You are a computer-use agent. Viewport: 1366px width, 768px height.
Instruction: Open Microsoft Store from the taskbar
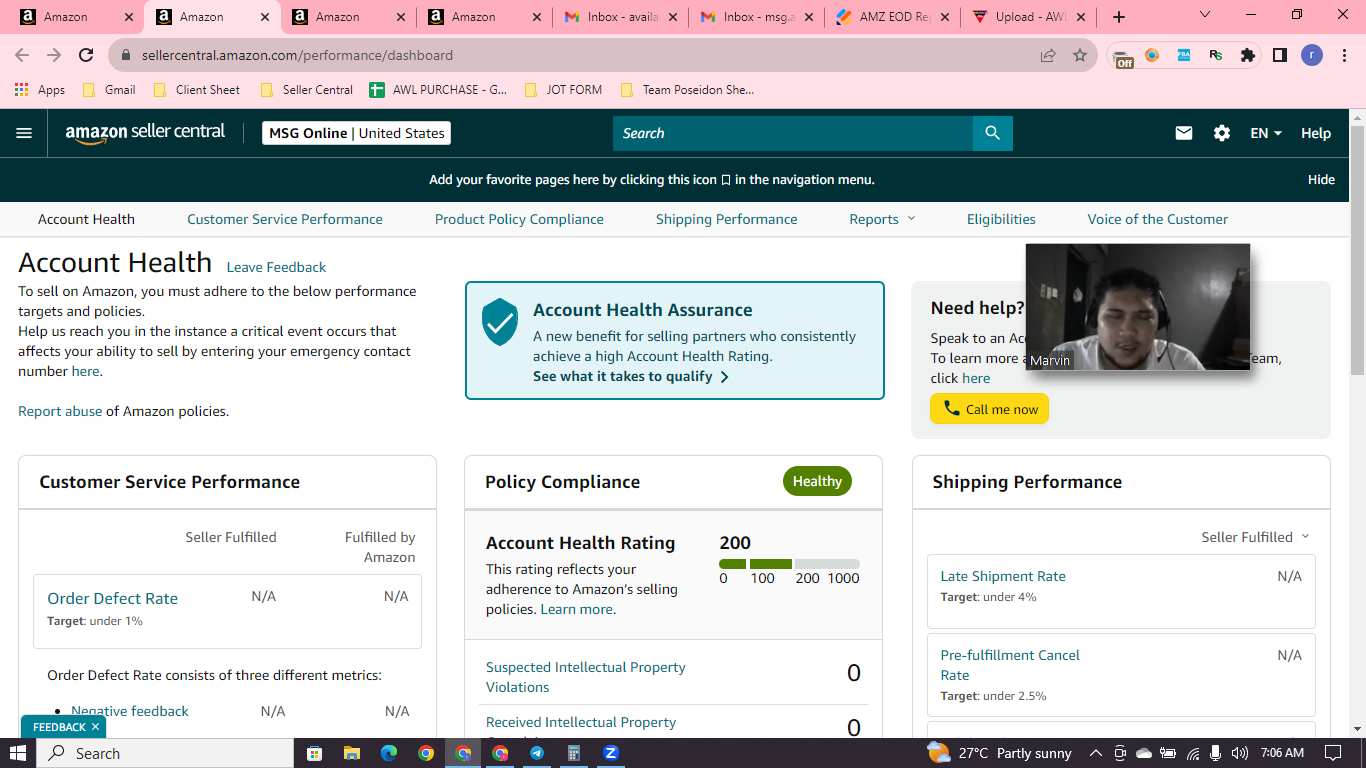click(x=314, y=753)
